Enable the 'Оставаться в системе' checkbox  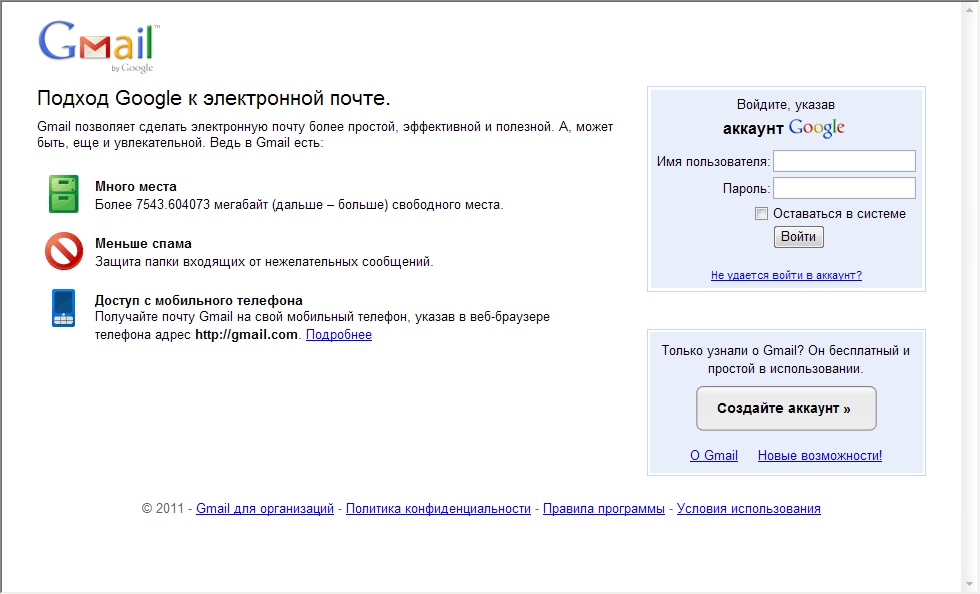pos(761,214)
